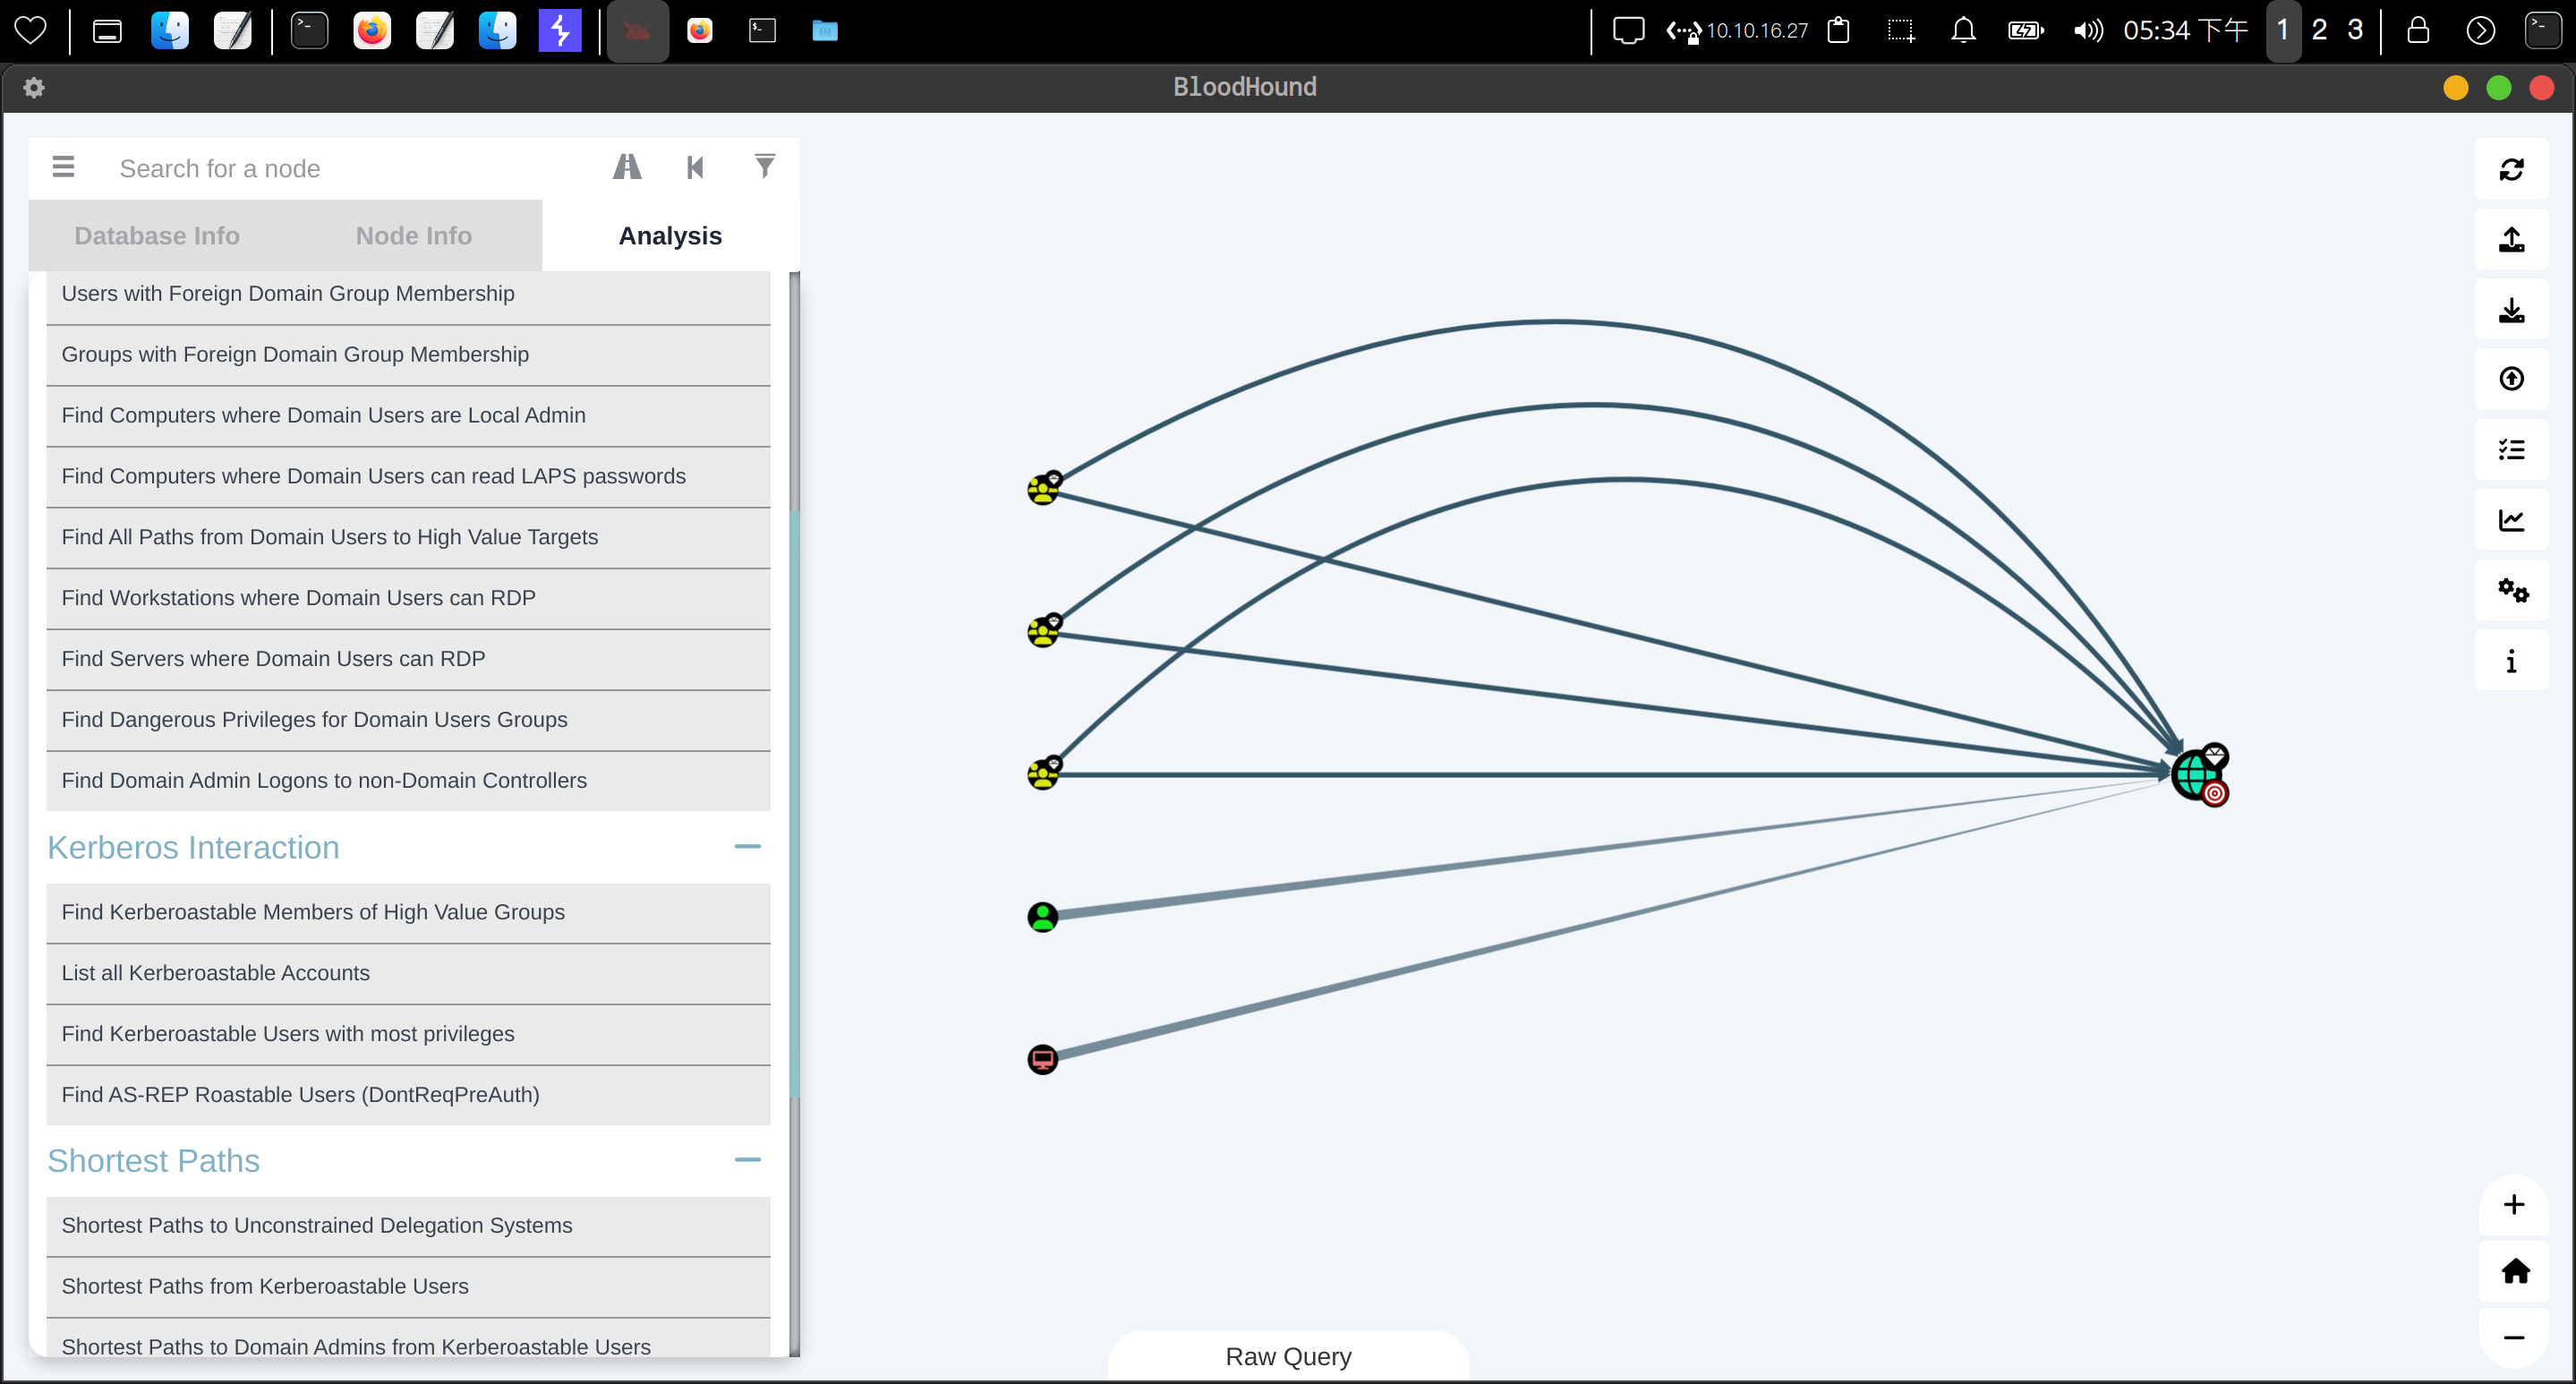Click the notification bell in system tray
The height and width of the screenshot is (1384, 2576).
click(1963, 31)
